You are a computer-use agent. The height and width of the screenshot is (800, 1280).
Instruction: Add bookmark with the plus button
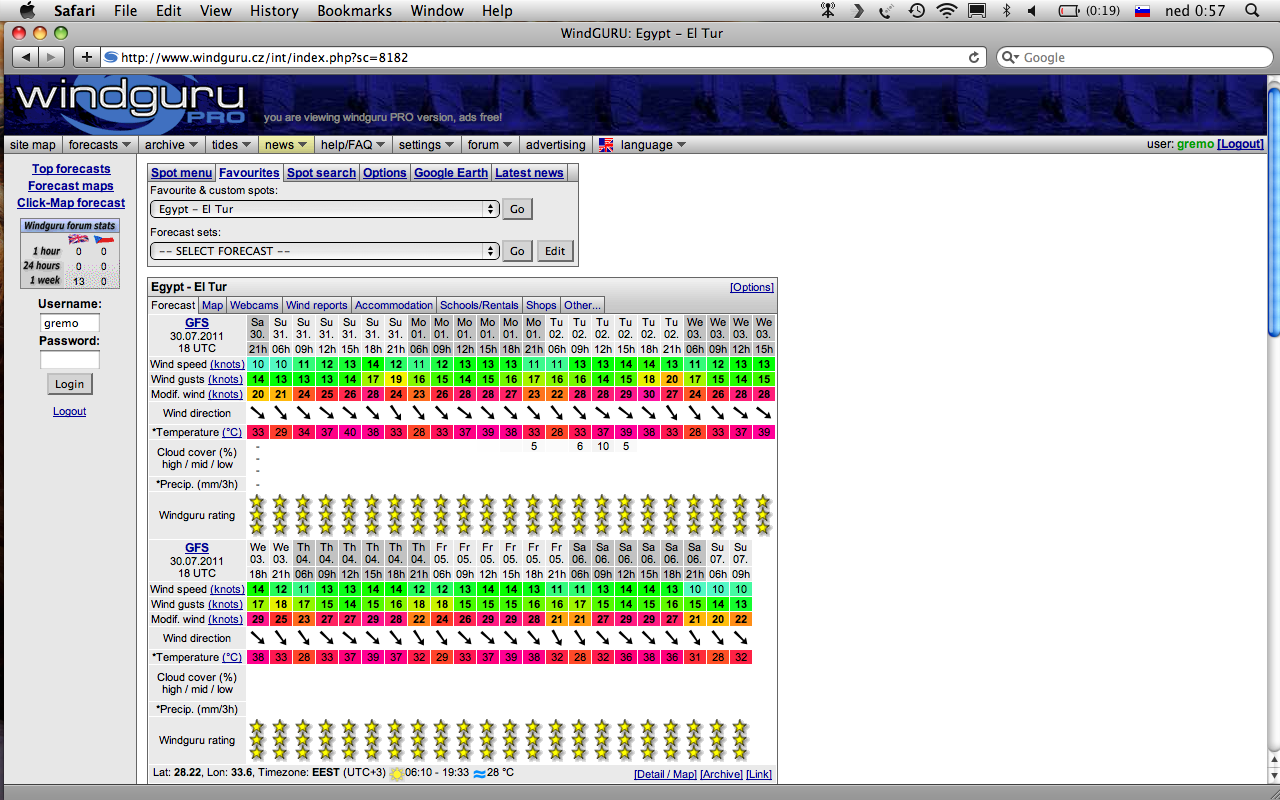(87, 57)
